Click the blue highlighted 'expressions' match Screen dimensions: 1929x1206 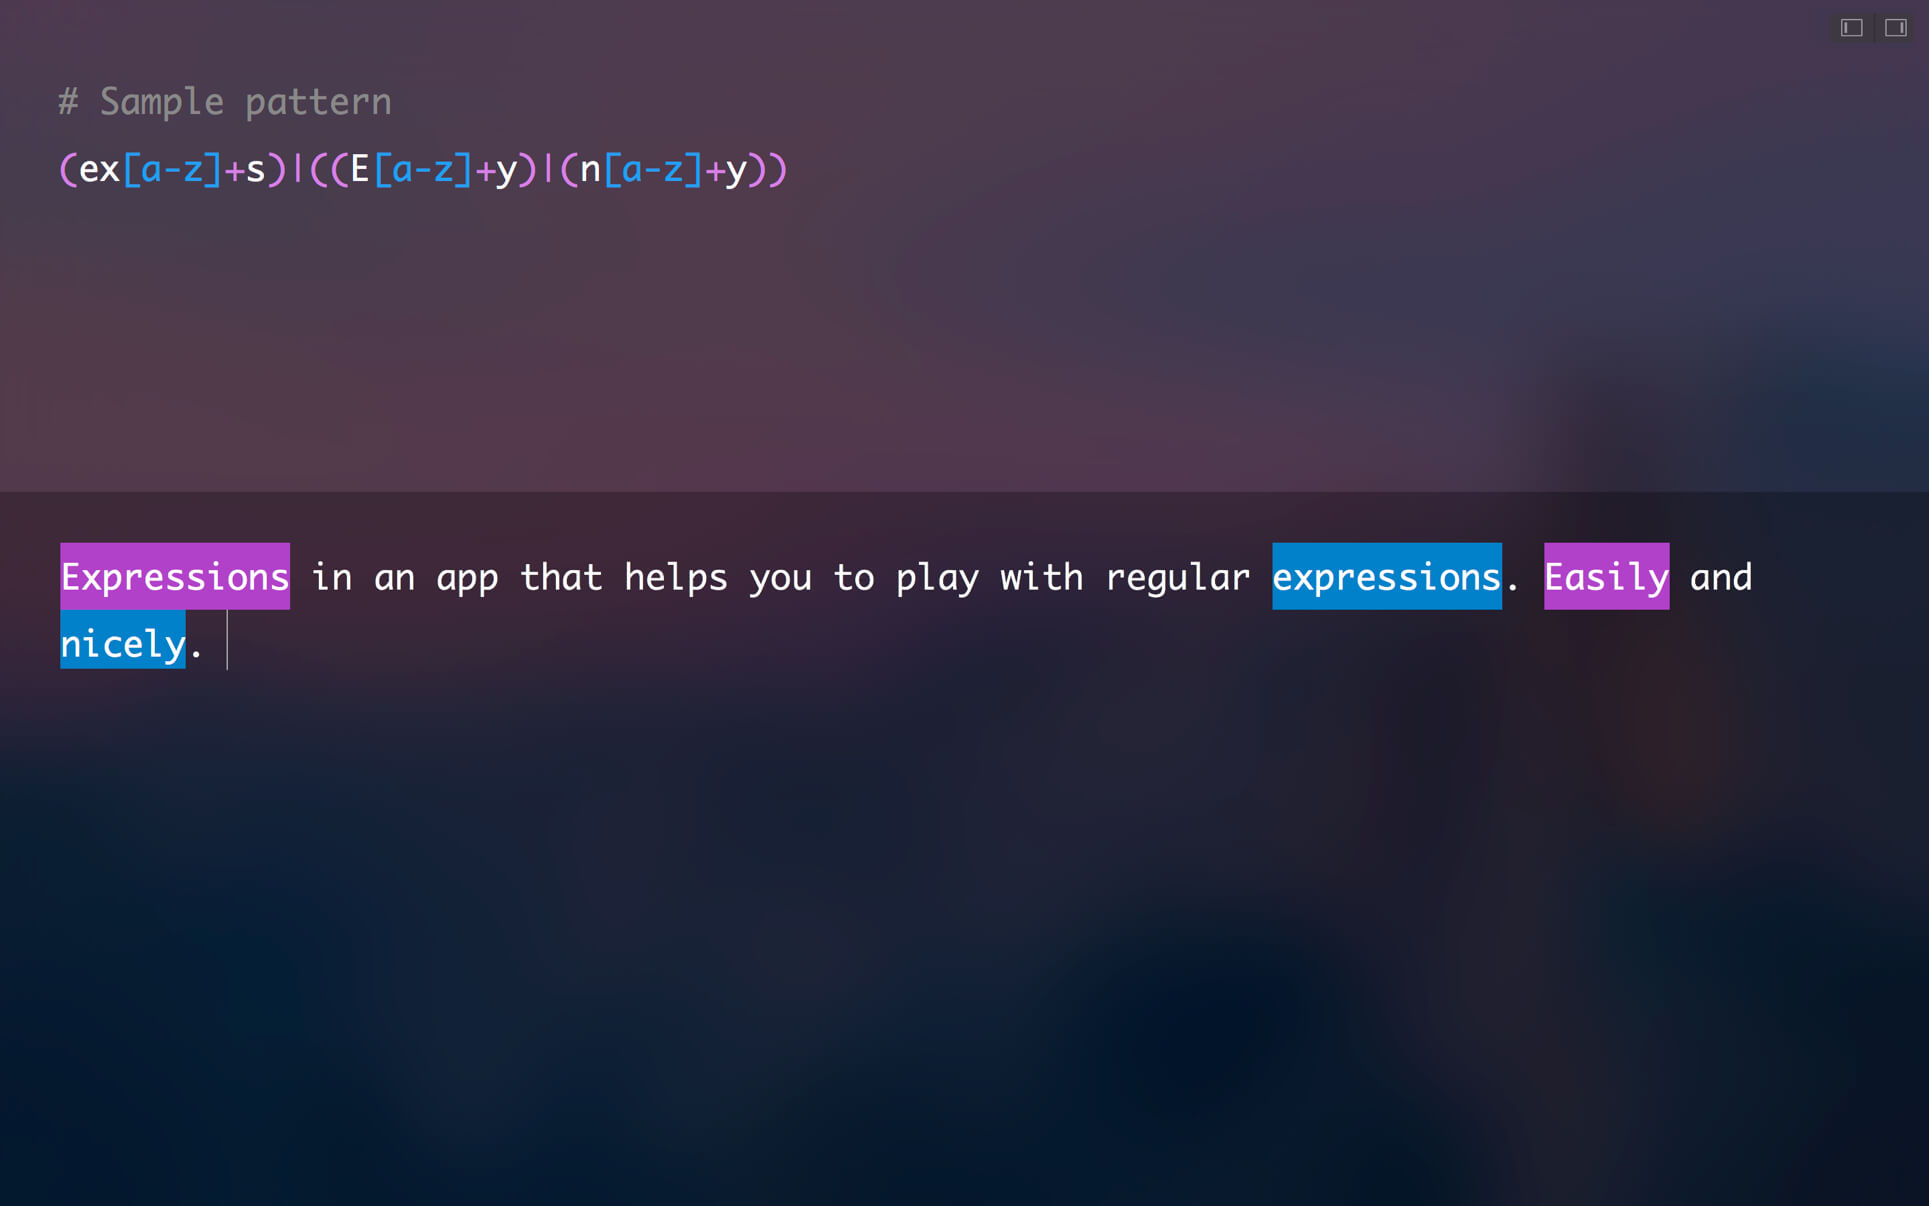tap(1386, 577)
